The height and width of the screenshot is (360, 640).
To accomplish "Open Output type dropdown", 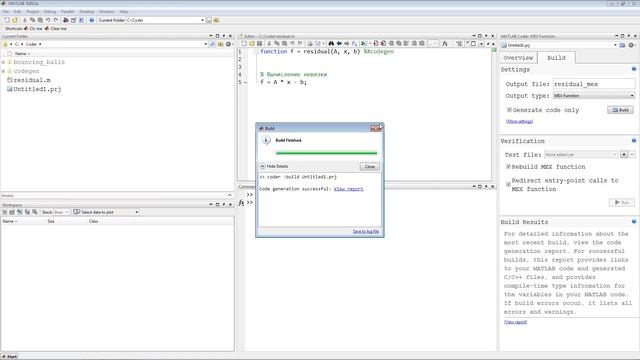I will (594, 96).
